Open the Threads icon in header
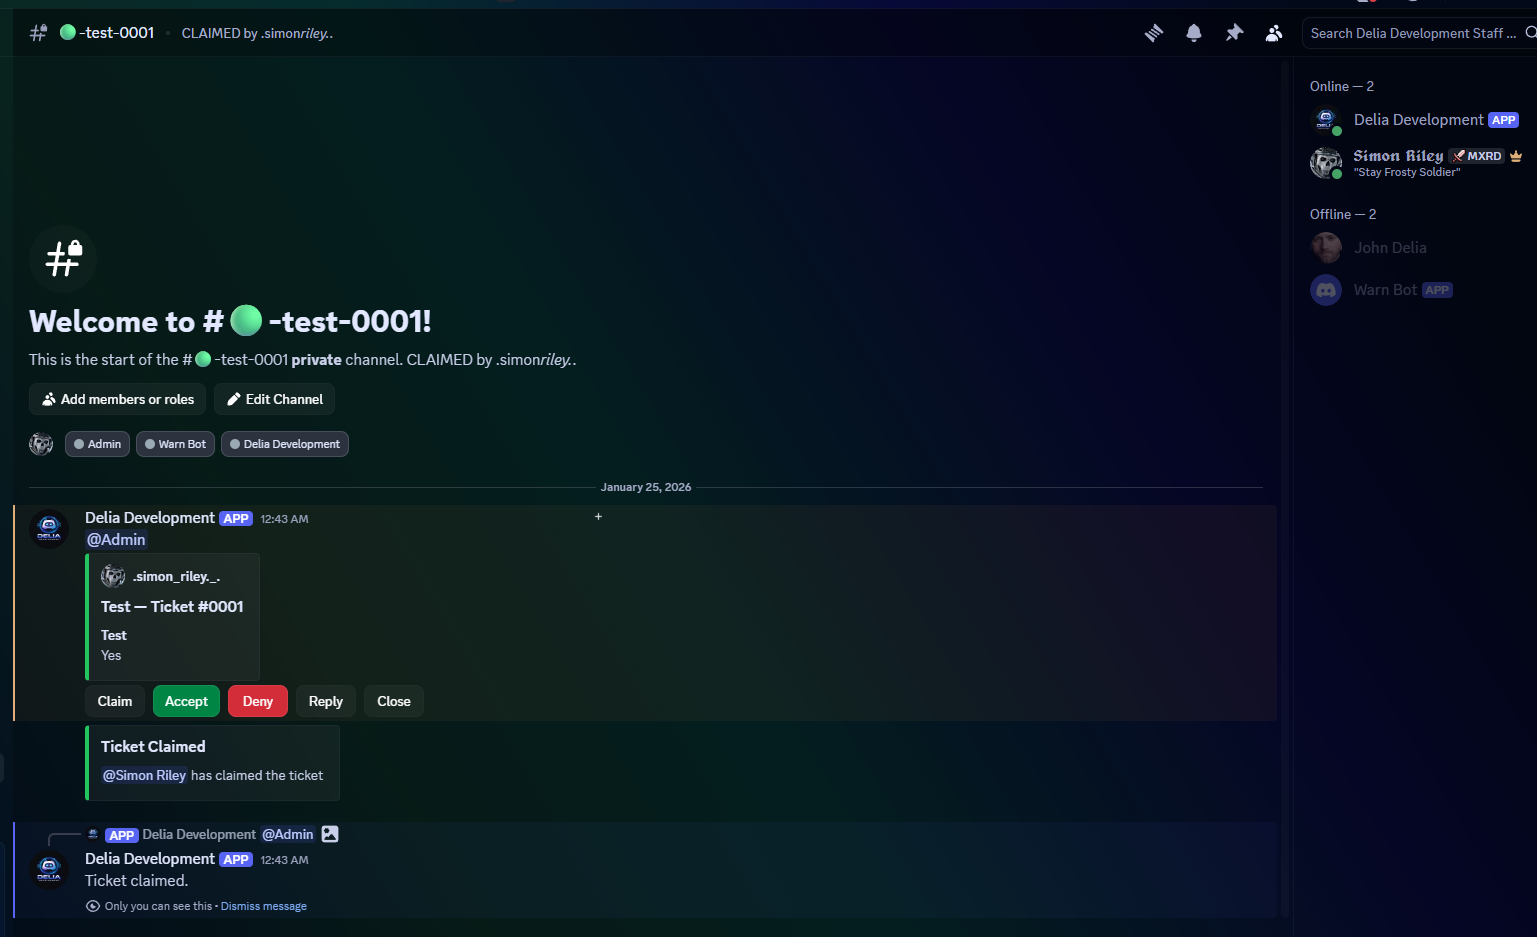Viewport: 1537px width, 937px height. [1154, 33]
